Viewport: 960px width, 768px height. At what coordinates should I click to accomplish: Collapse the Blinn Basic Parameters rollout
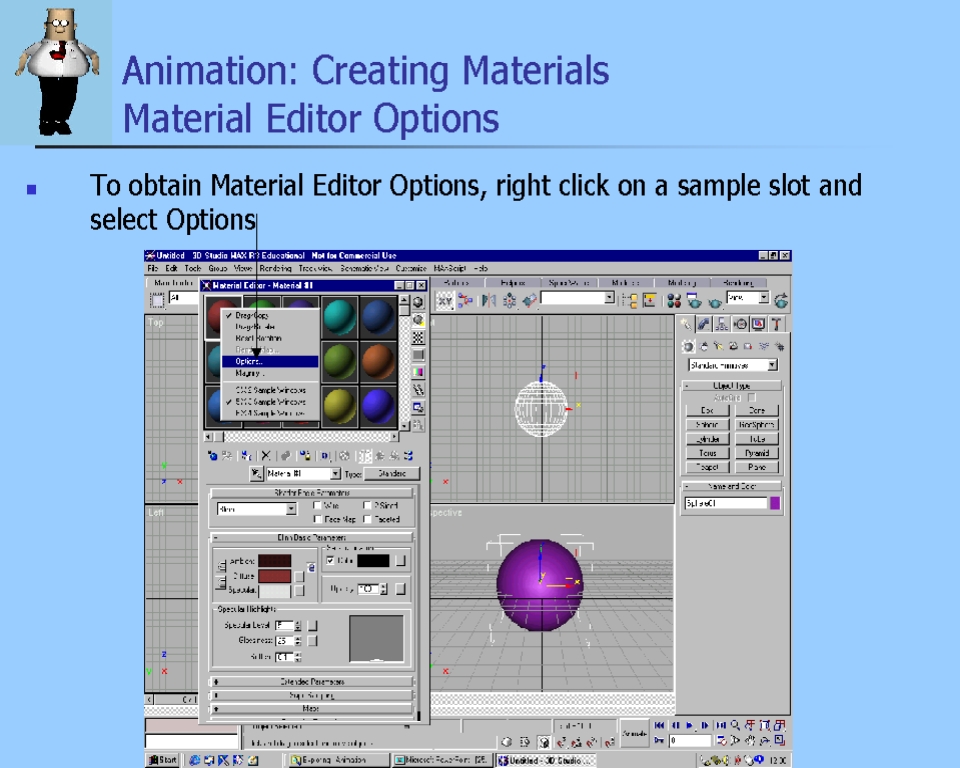click(310, 536)
